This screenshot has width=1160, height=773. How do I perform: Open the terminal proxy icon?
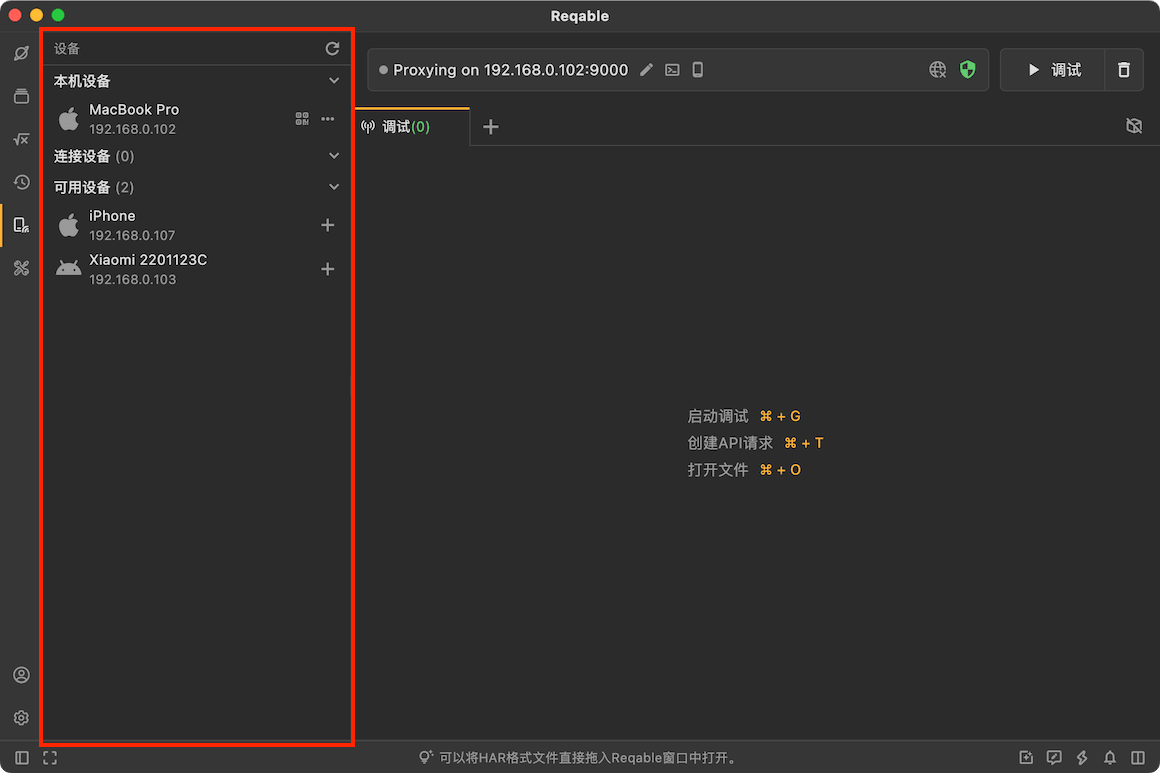(672, 70)
